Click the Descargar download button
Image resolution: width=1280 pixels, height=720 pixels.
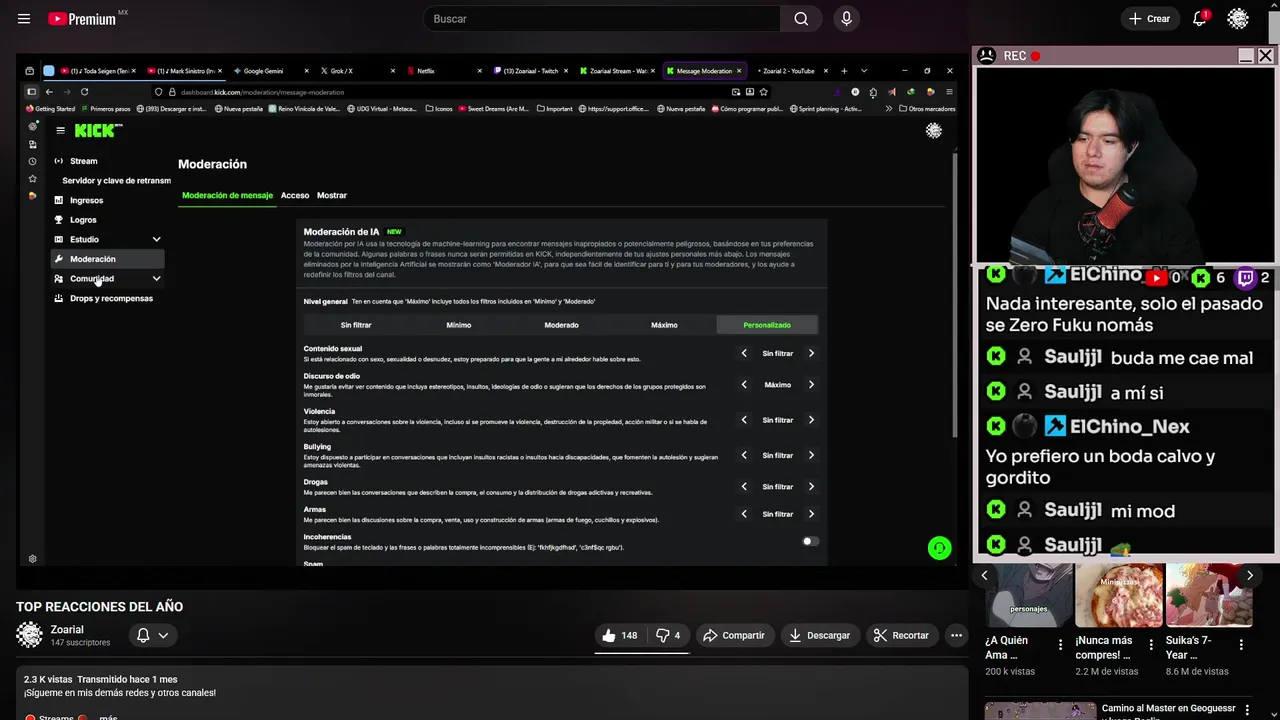(818, 635)
